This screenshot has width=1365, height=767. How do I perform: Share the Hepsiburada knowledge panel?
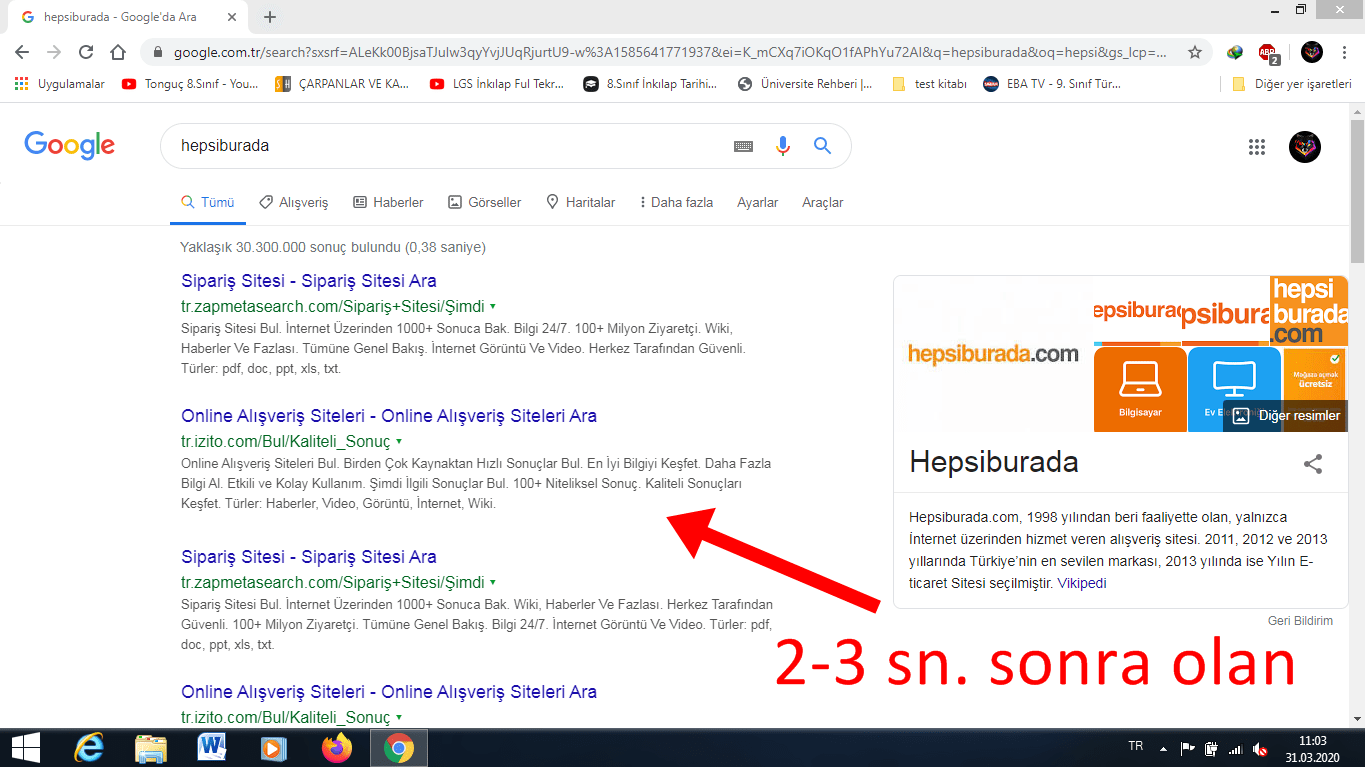(1313, 463)
